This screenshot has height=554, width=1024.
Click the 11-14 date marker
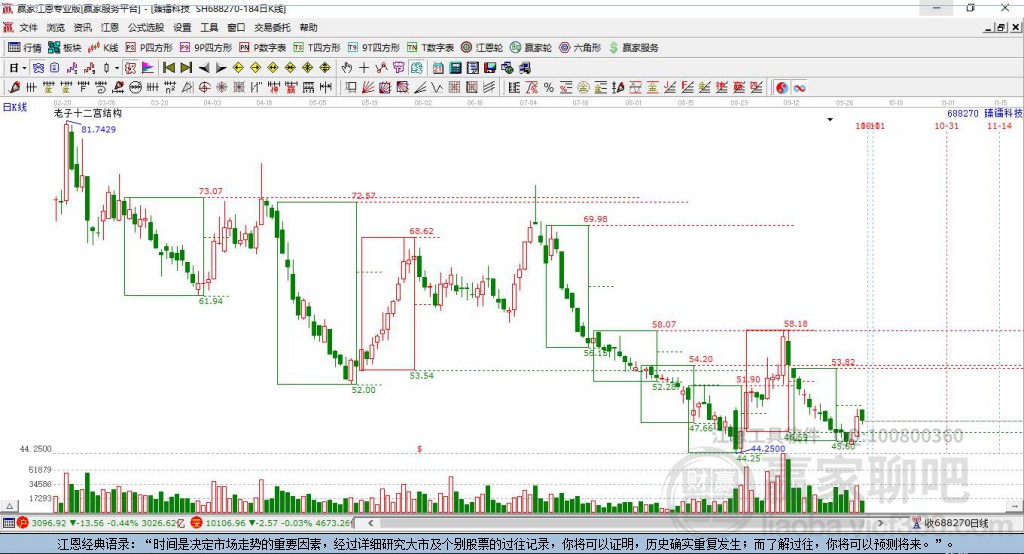coord(999,125)
